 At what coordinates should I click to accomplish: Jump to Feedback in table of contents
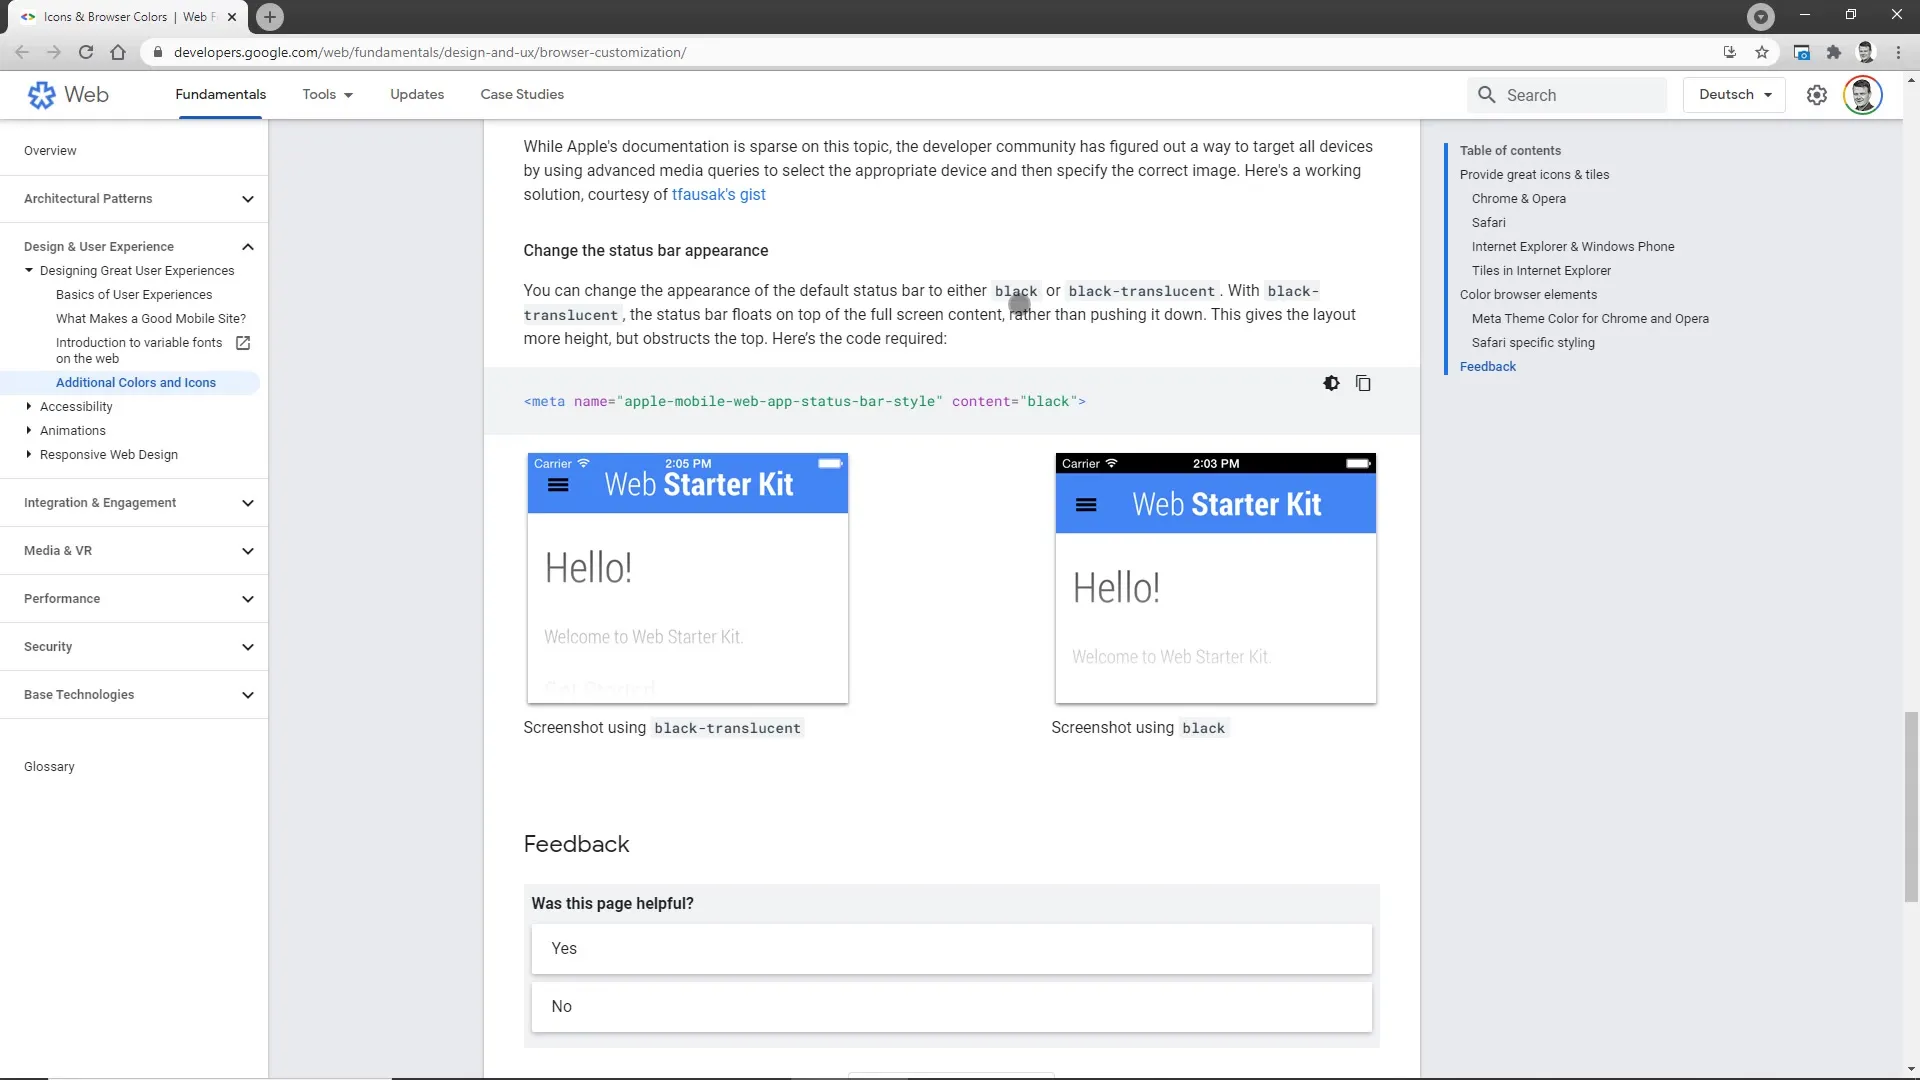(x=1488, y=367)
